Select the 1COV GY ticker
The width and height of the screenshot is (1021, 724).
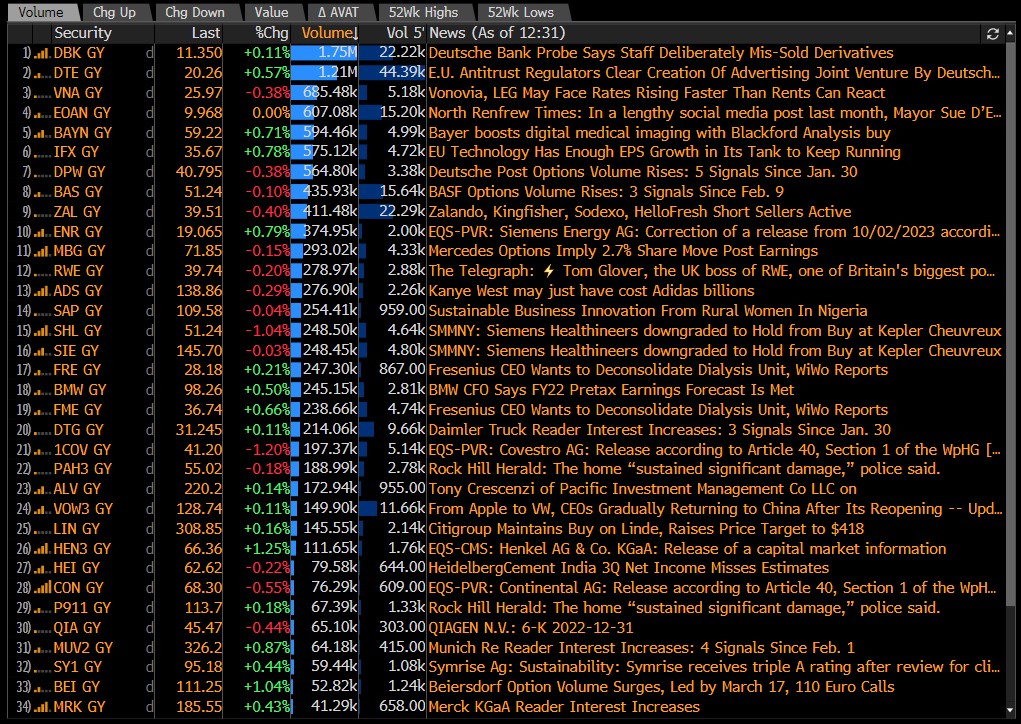(x=82, y=450)
